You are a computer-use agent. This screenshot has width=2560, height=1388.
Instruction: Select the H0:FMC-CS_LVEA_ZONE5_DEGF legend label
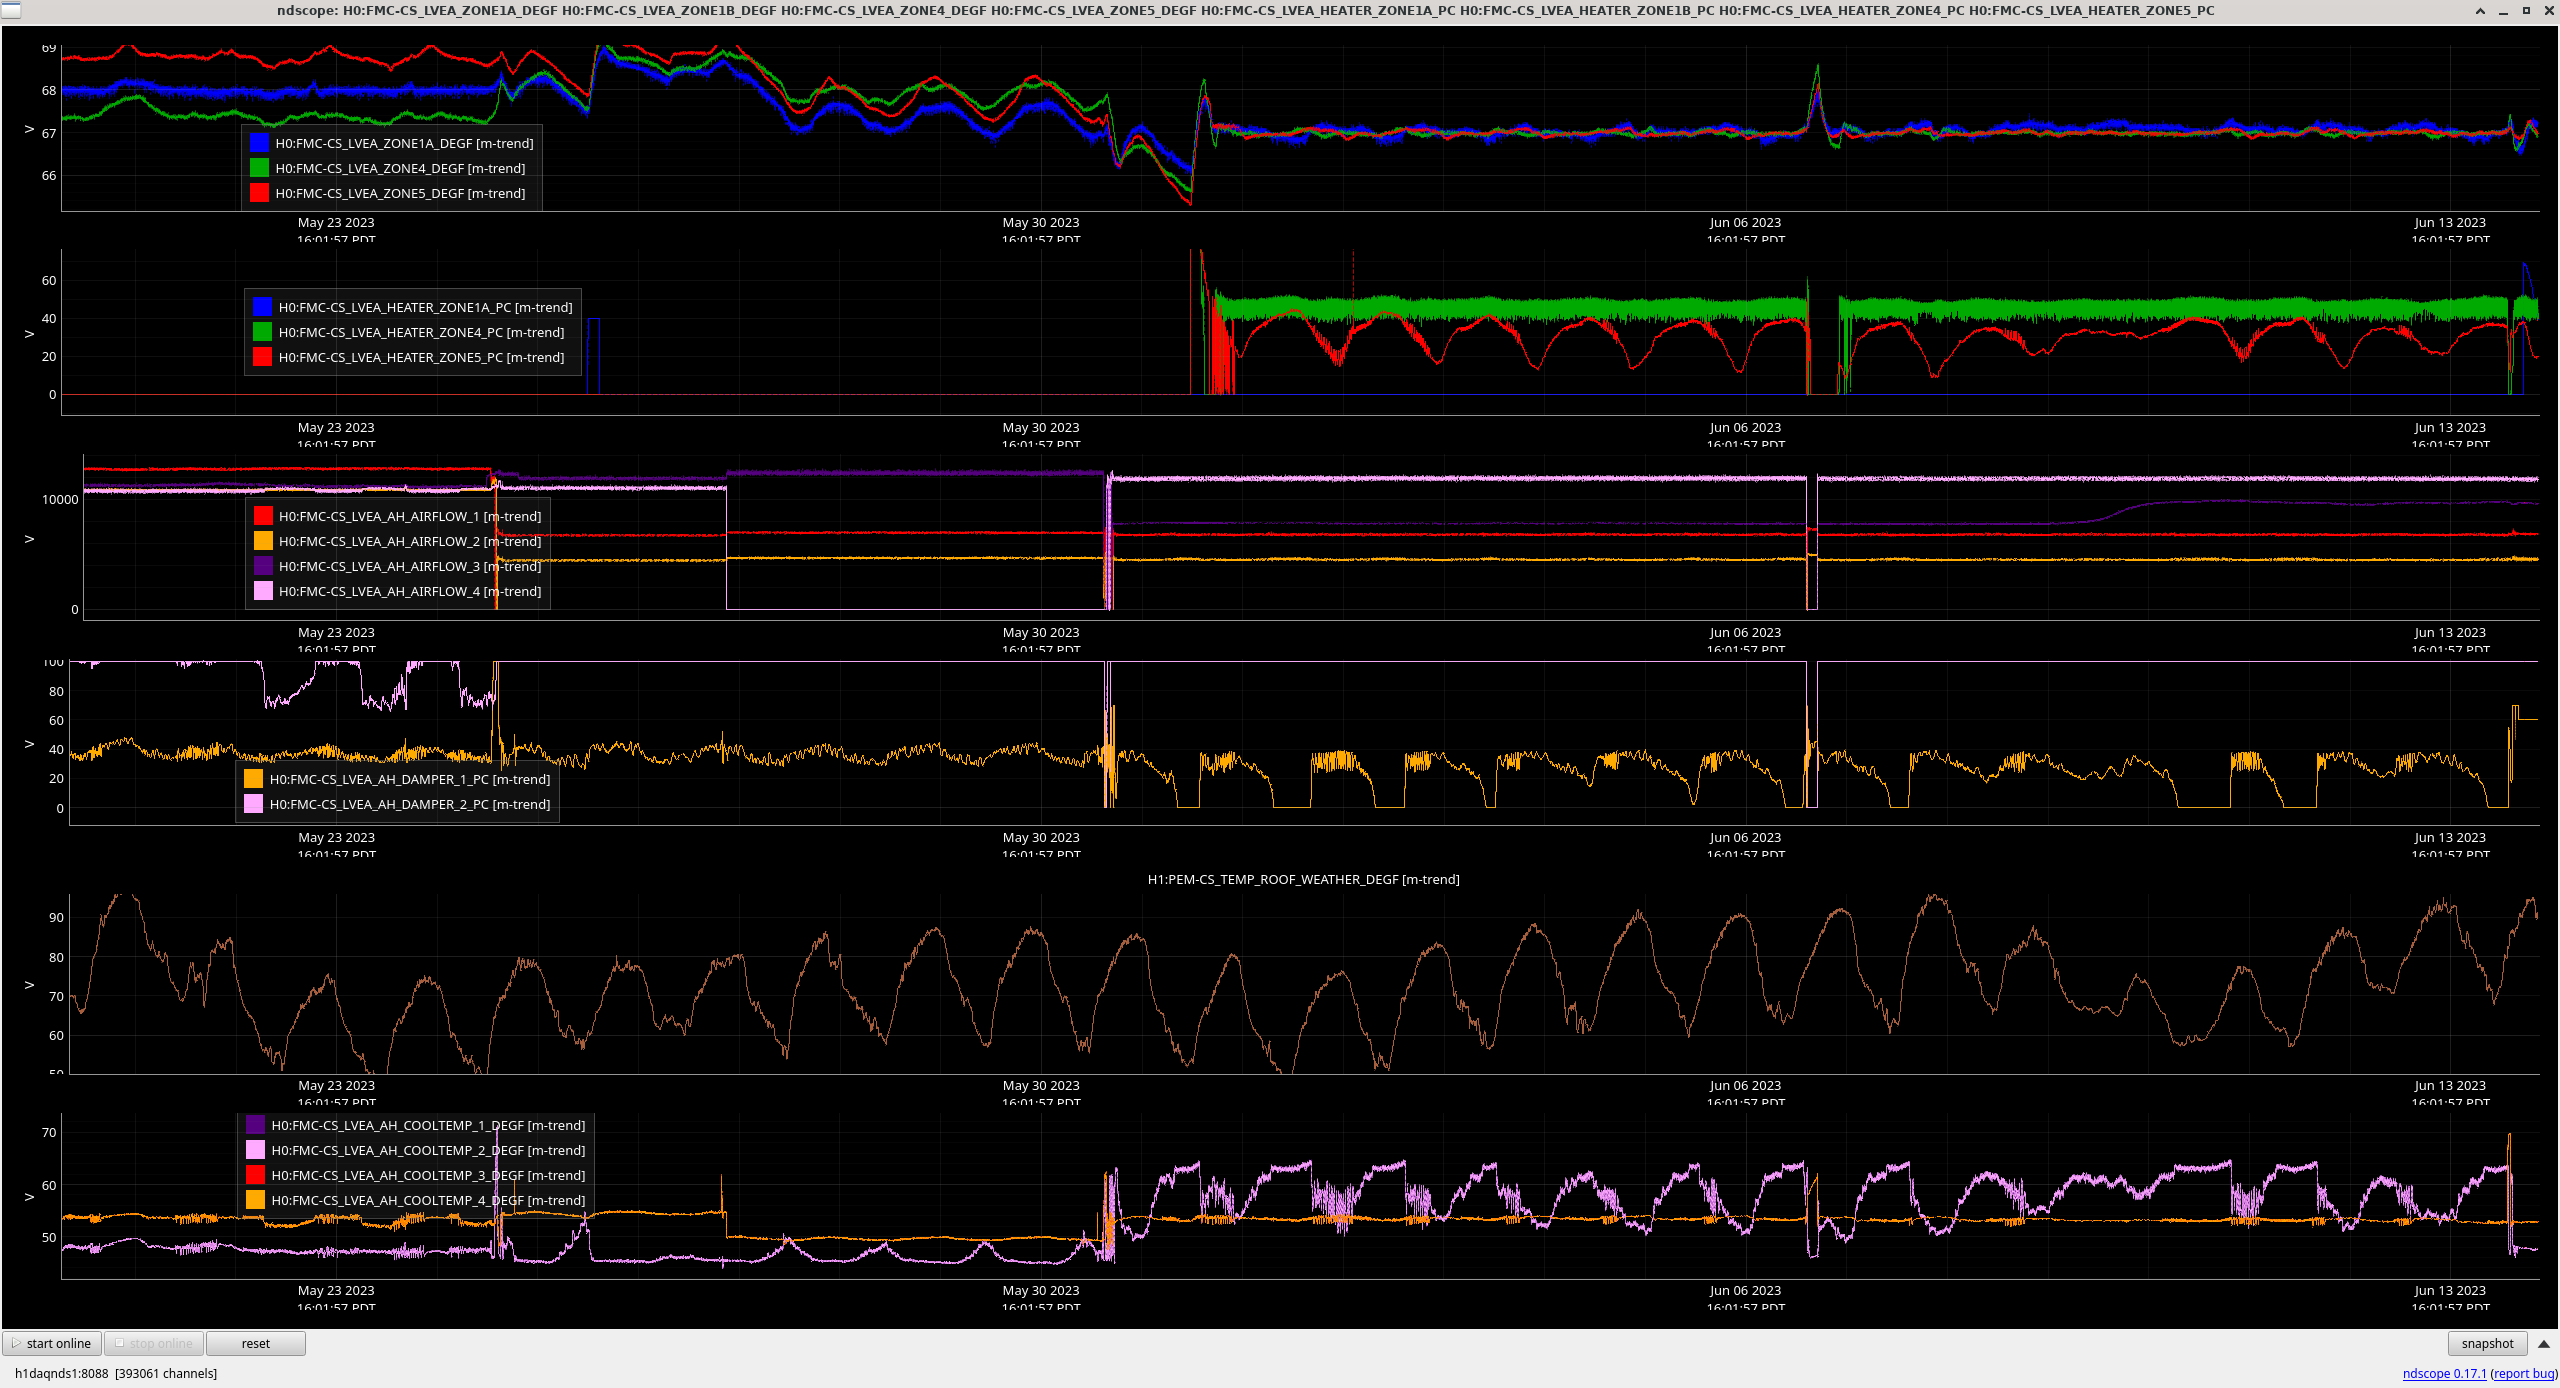[x=400, y=193]
